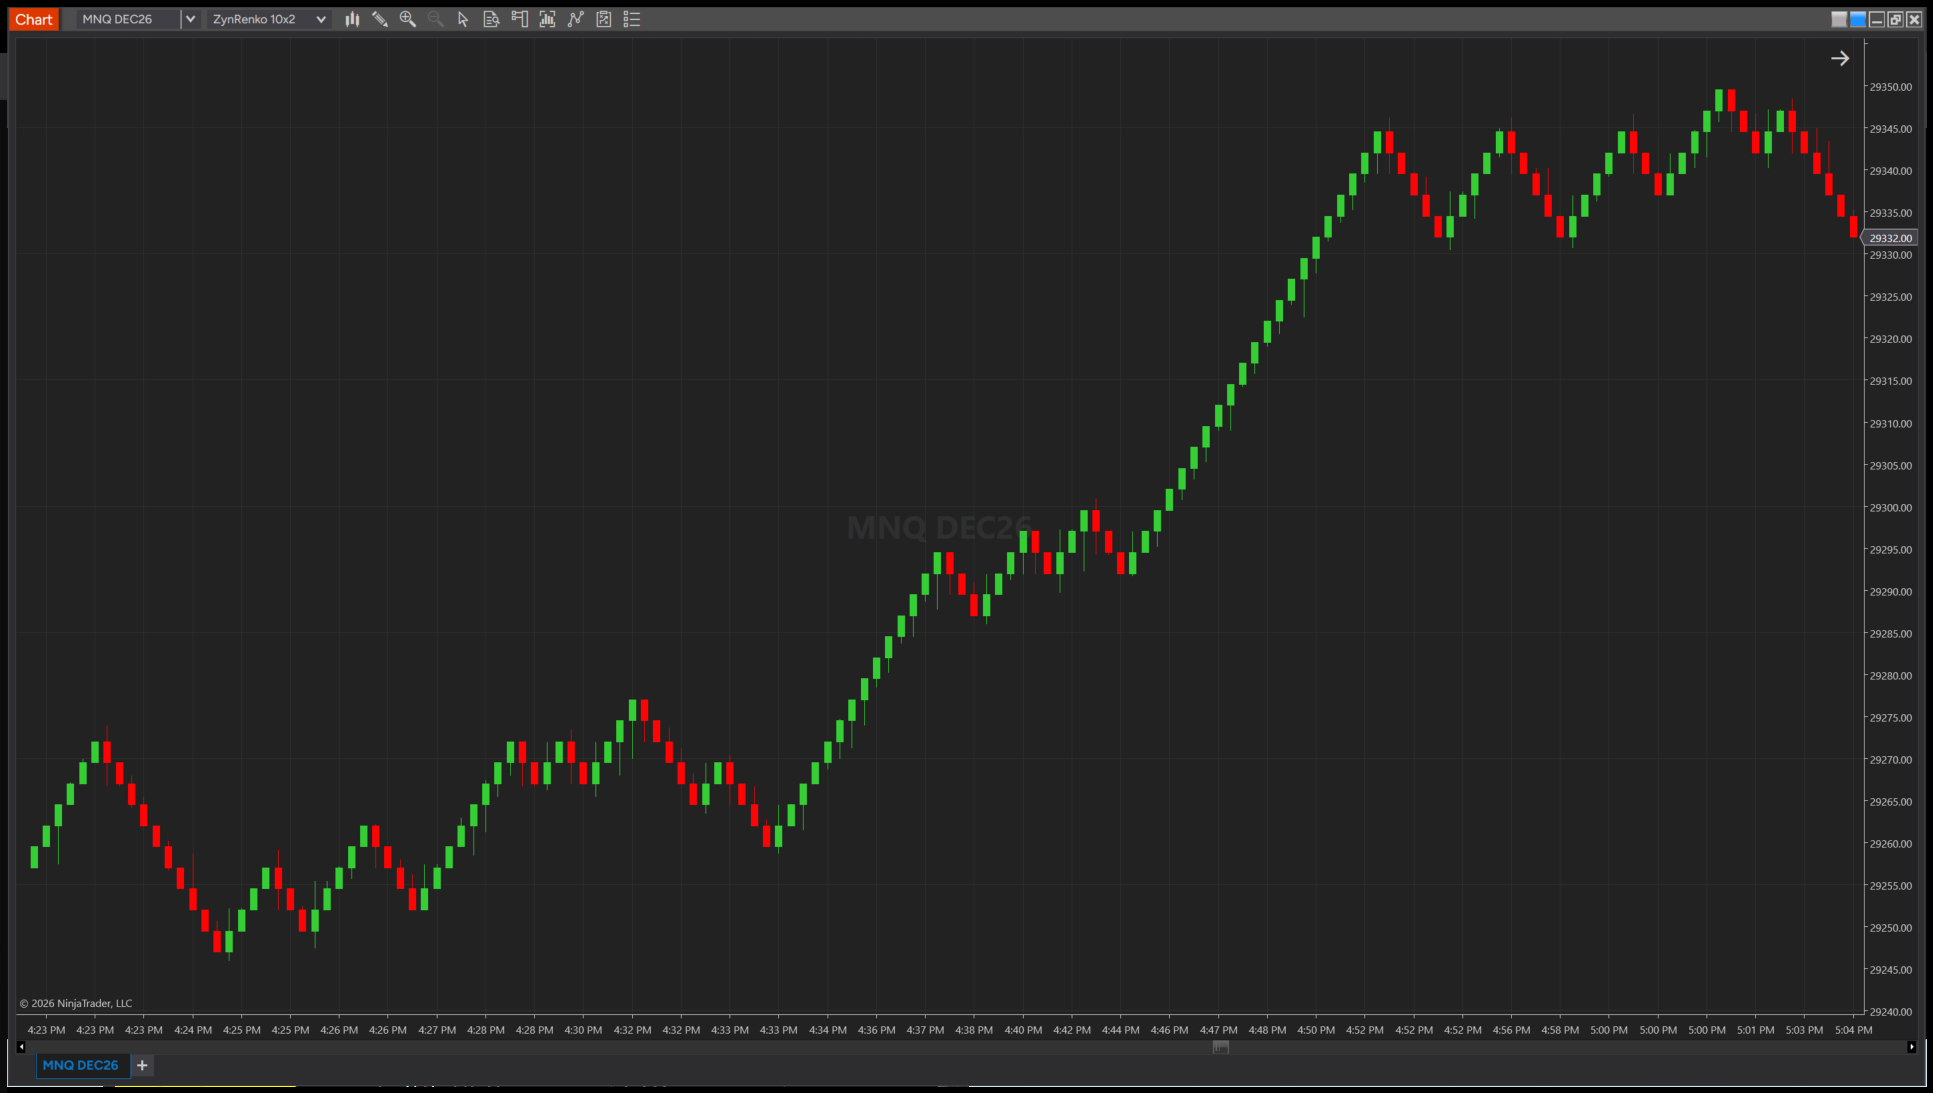Viewport: 1933px width, 1093px height.
Task: Toggle the Chart Trader panel icon
Action: pos(519,19)
